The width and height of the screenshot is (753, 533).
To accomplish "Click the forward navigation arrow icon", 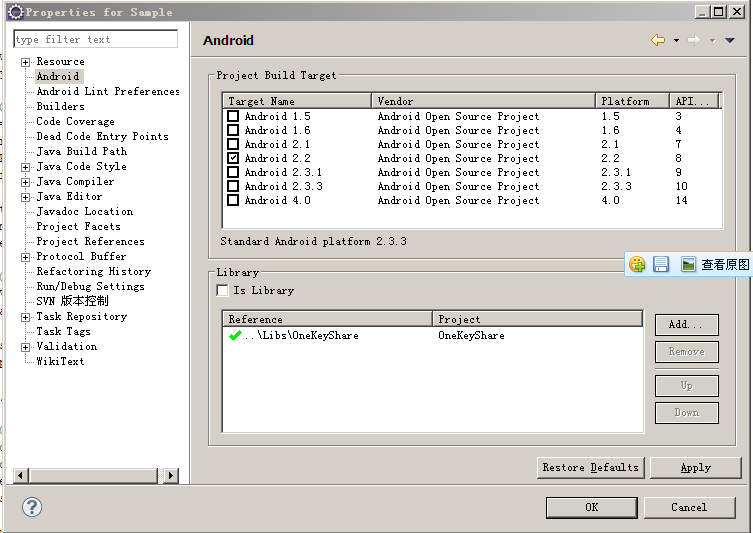I will click(694, 40).
